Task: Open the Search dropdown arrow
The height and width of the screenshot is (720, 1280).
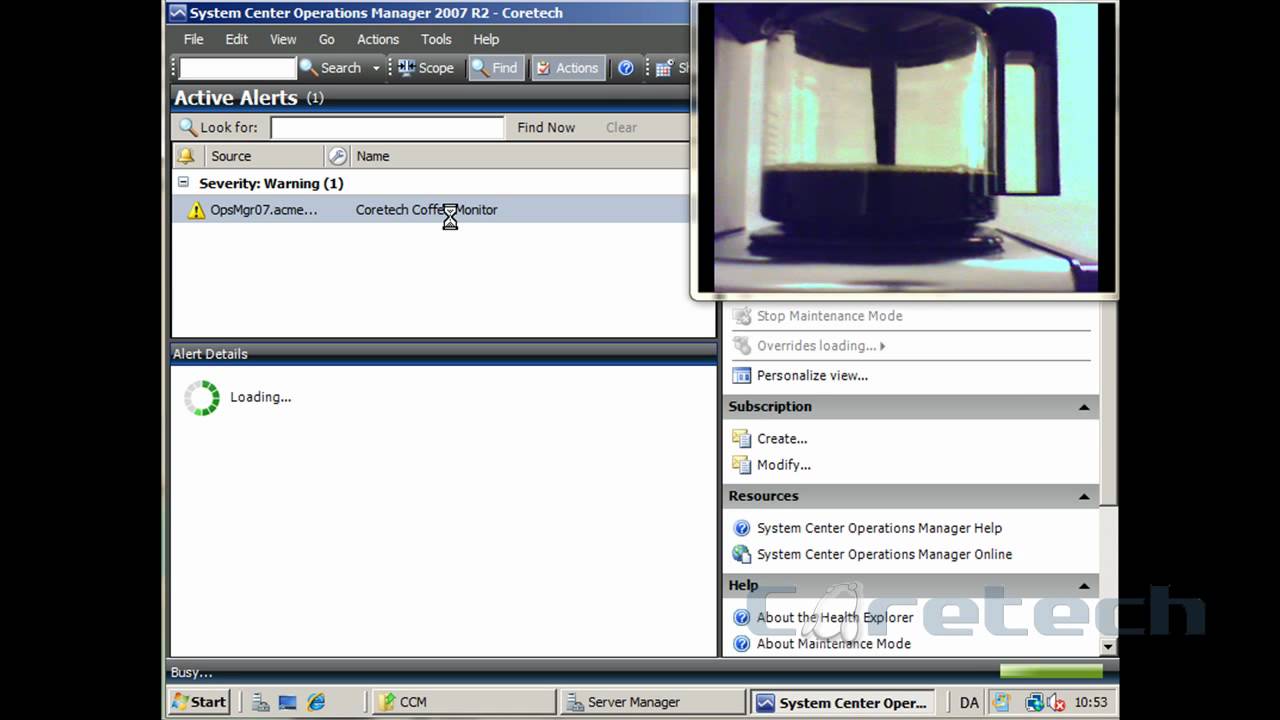Action: pos(376,68)
